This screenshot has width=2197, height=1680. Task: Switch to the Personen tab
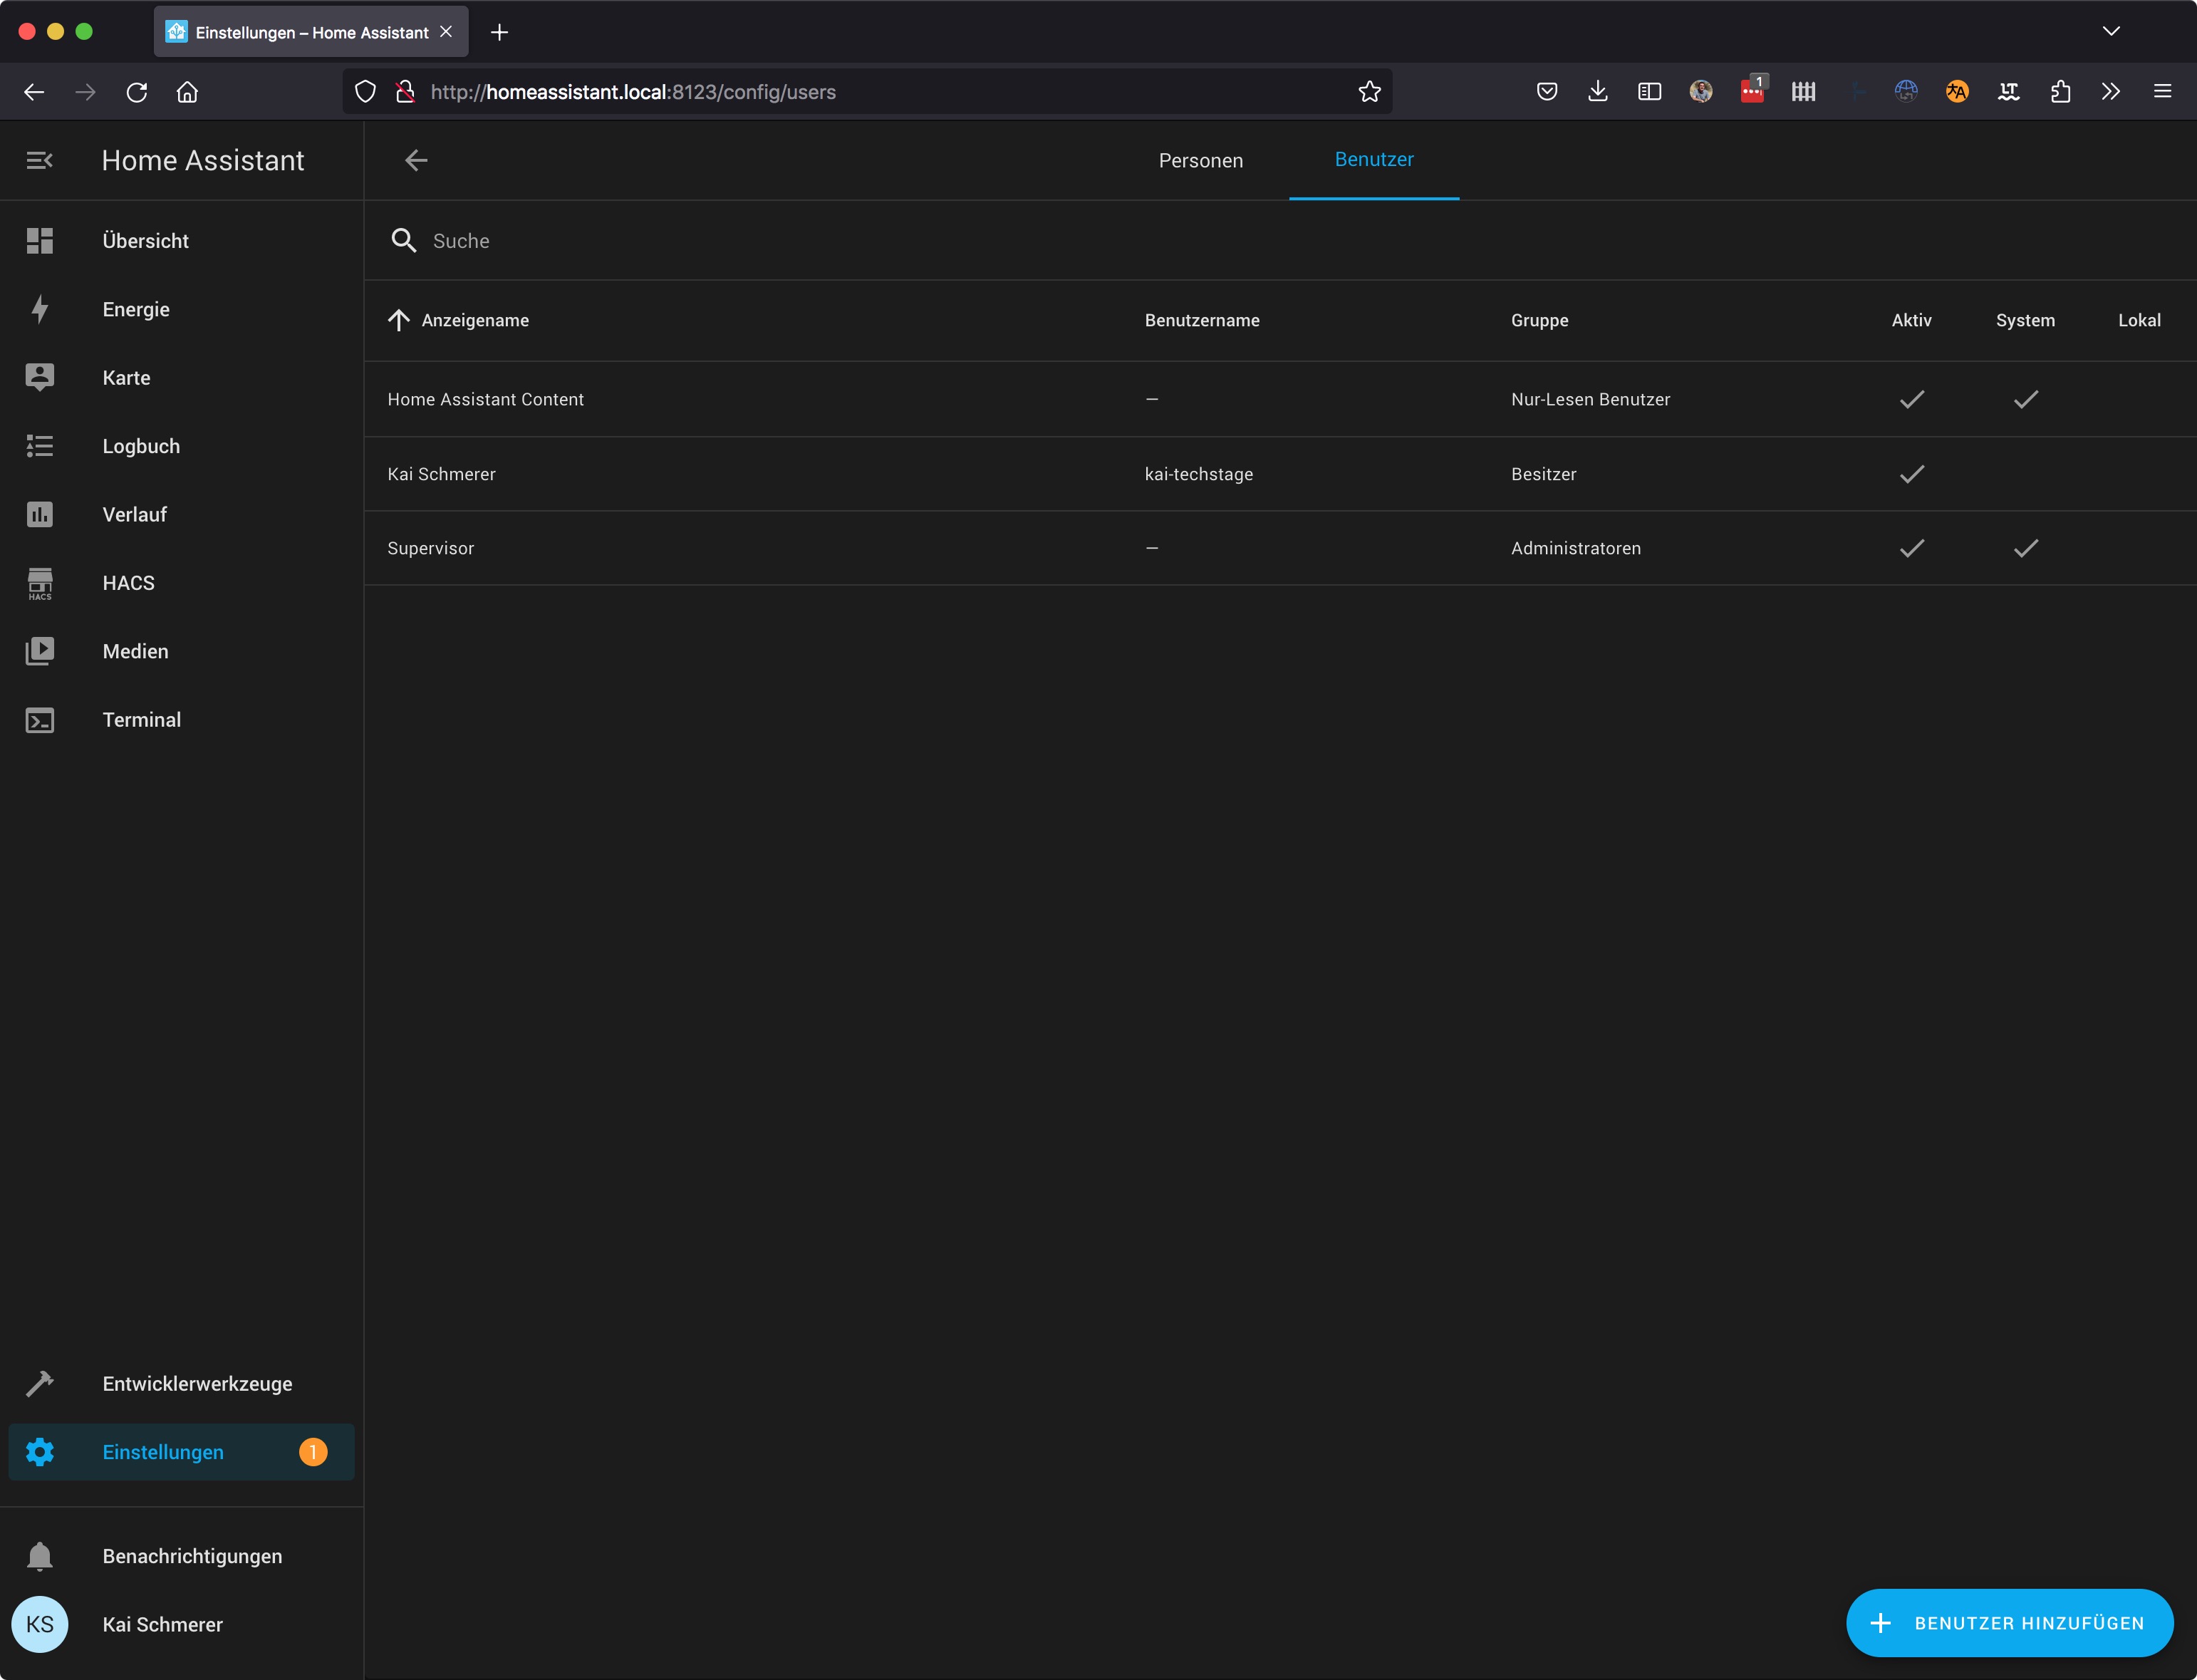click(1200, 160)
